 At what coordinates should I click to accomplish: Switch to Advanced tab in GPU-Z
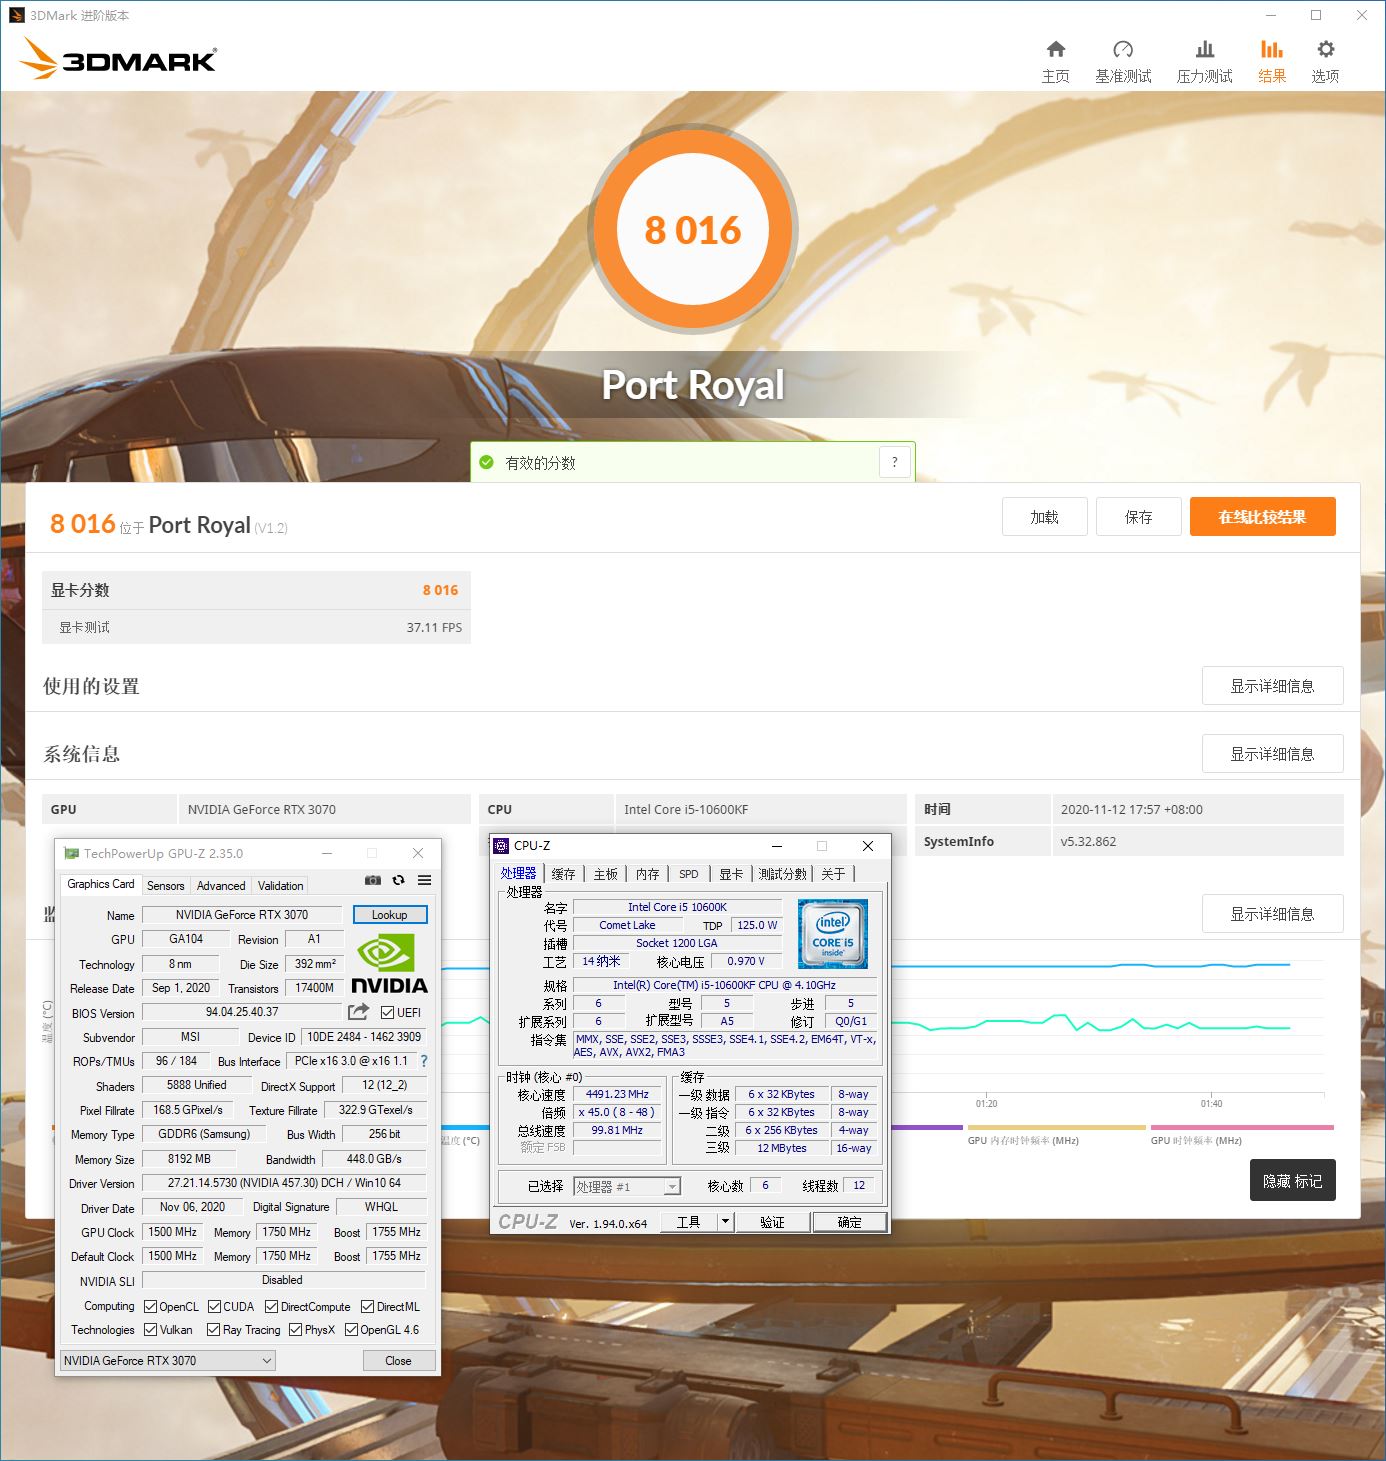tap(221, 886)
